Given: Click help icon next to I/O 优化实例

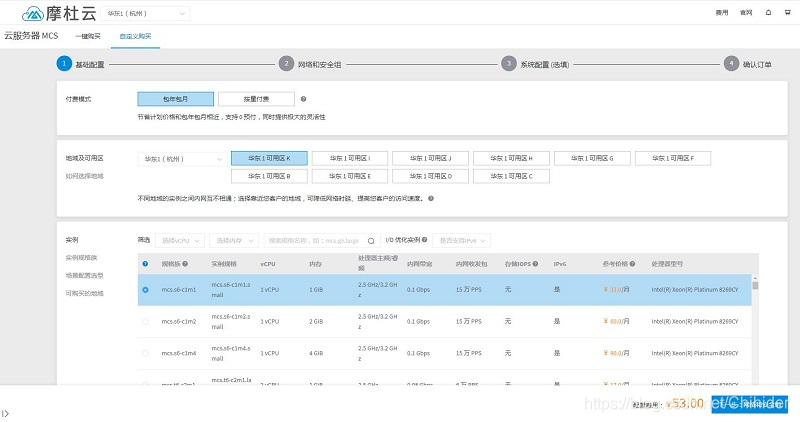Looking at the screenshot, I should (424, 240).
